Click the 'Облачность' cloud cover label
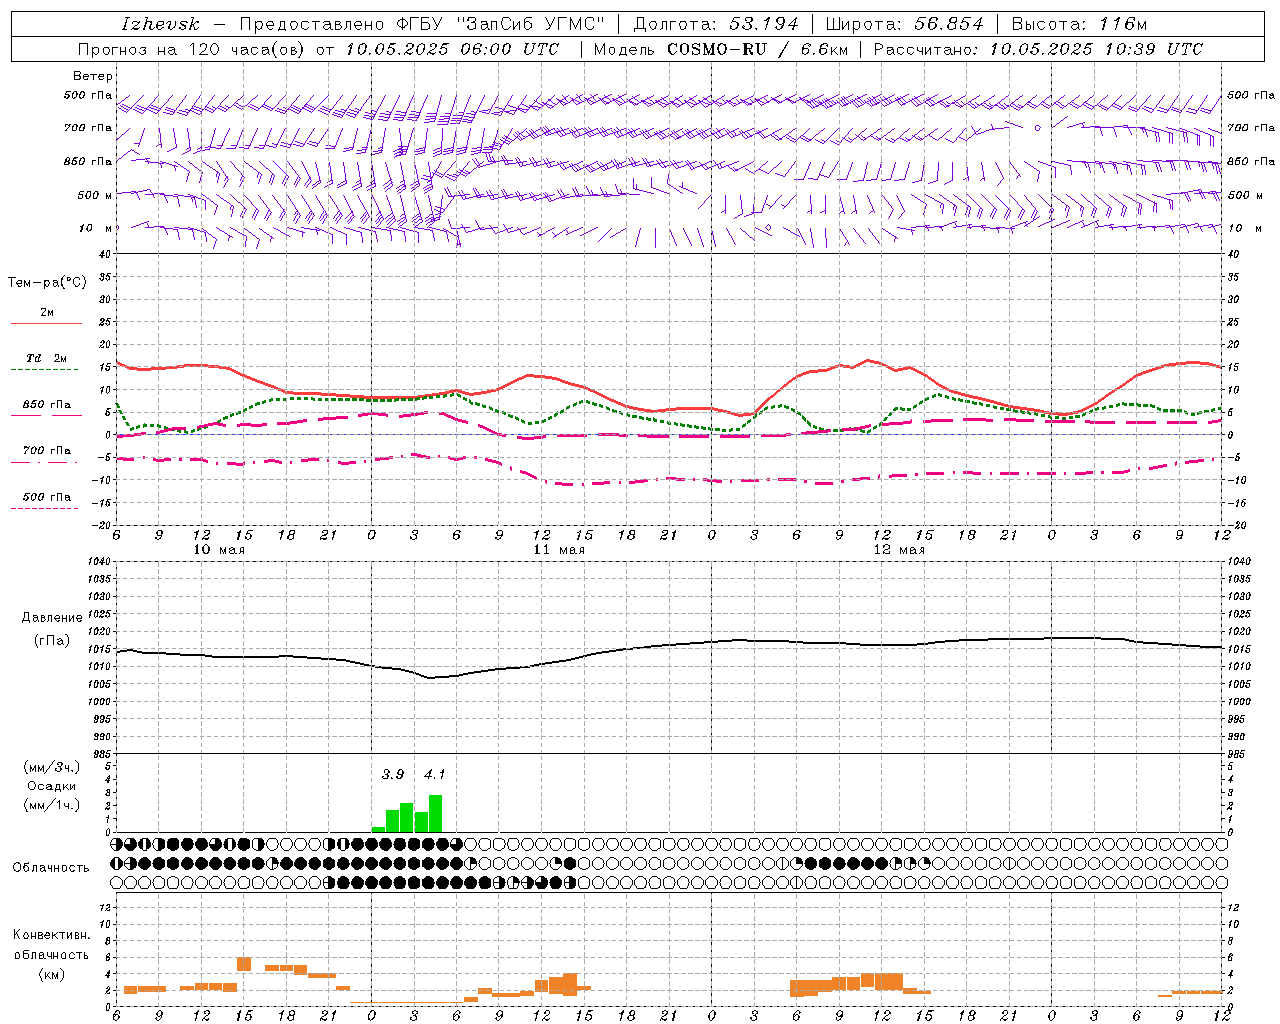This screenshot has width=1280, height=1024. pos(51,868)
